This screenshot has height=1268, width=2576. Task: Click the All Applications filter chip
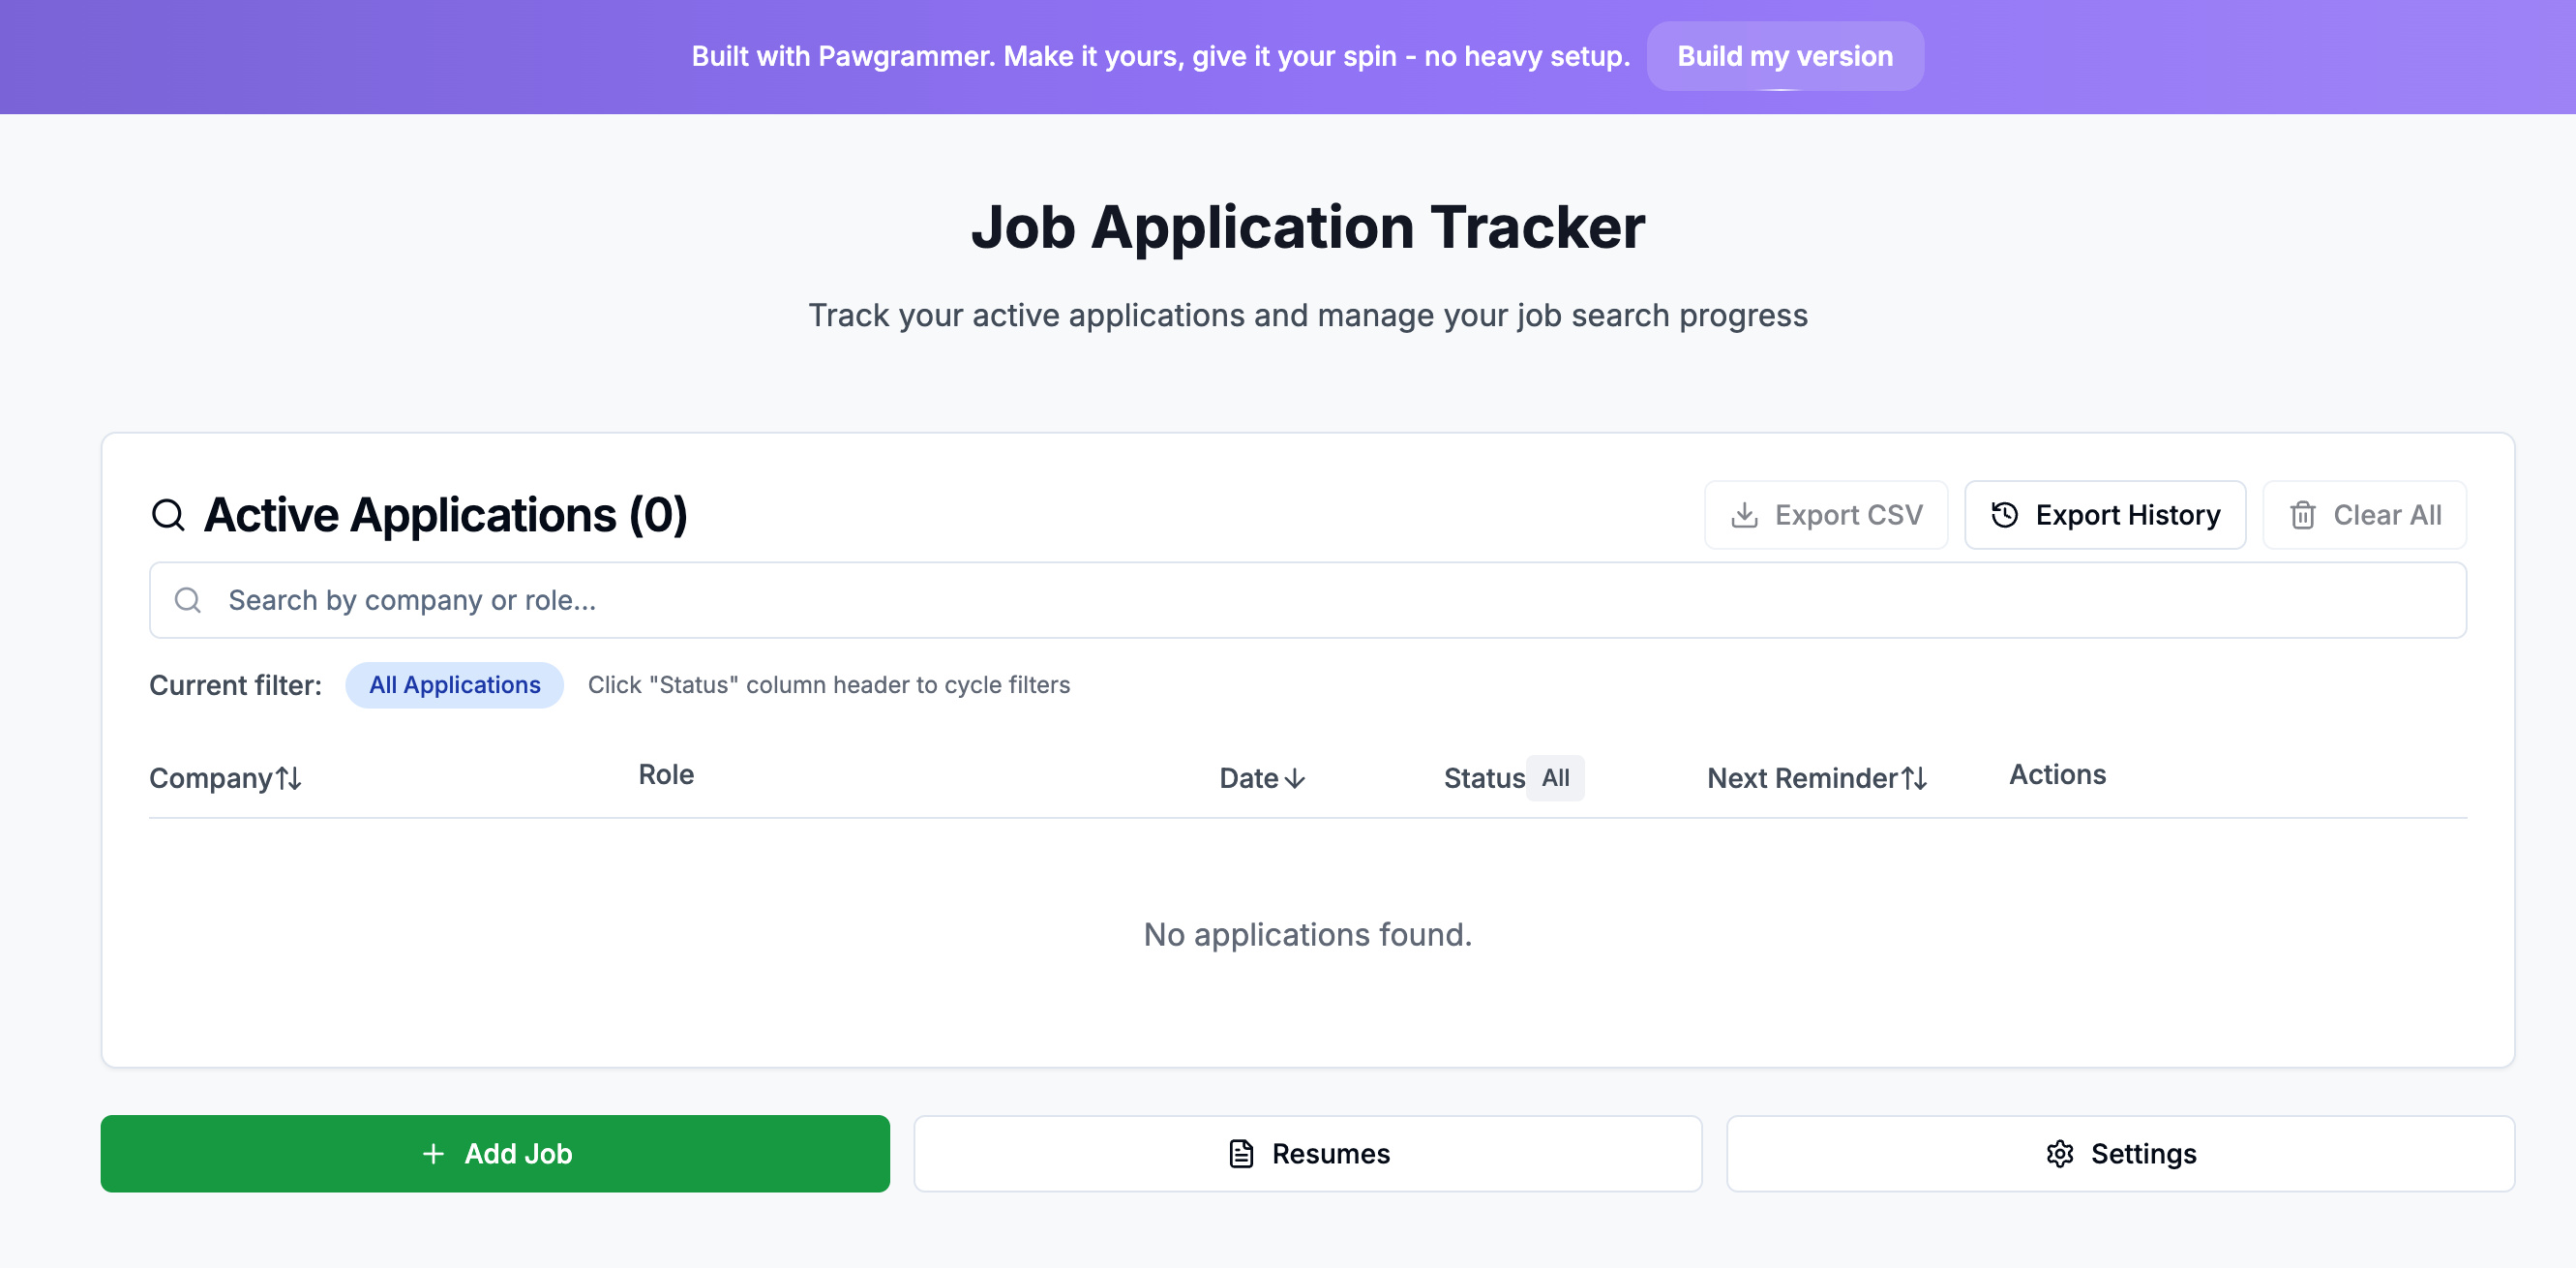455,685
